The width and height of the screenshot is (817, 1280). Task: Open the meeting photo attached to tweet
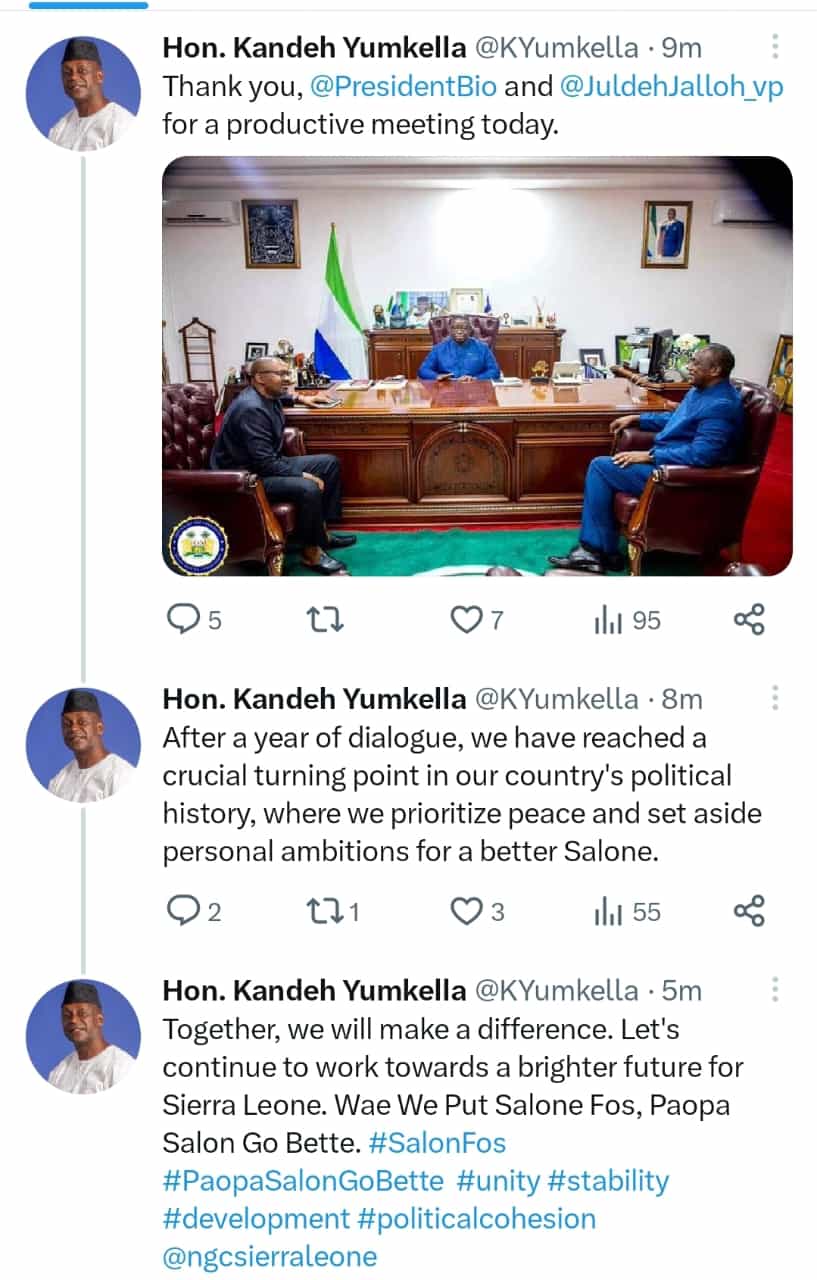pos(477,366)
